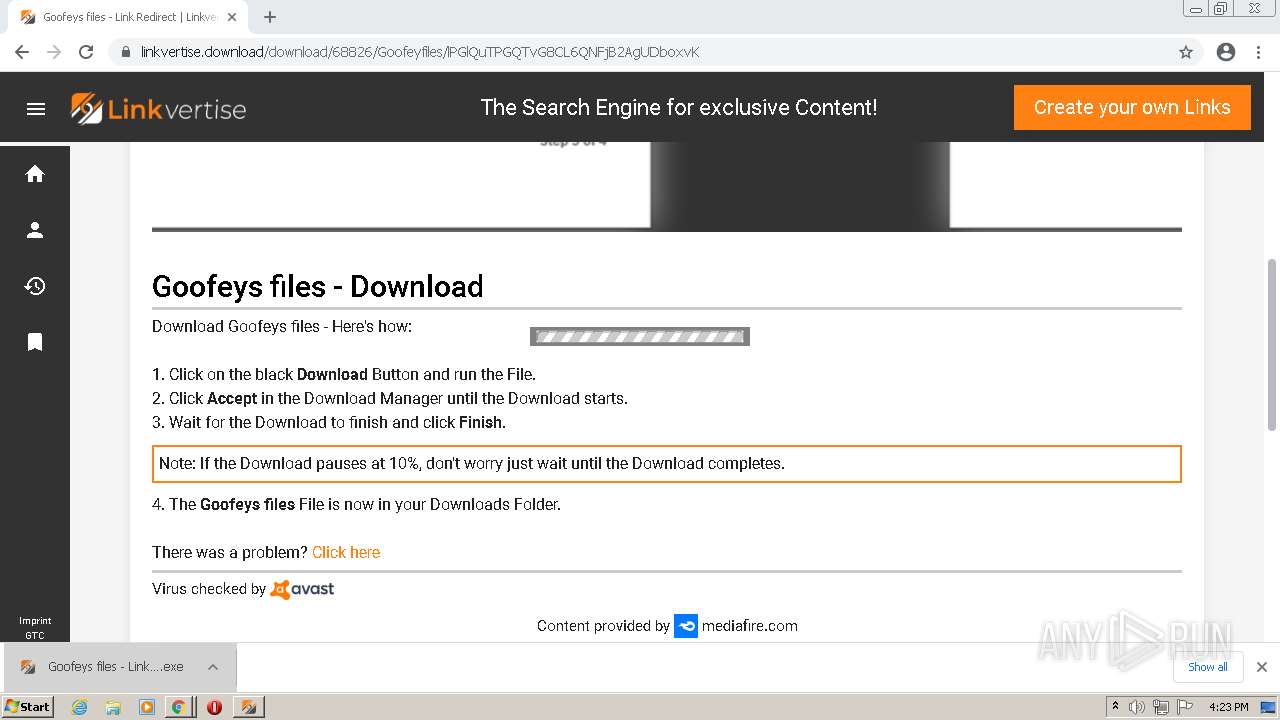Click the Imprint link in sidebar

pos(35,621)
